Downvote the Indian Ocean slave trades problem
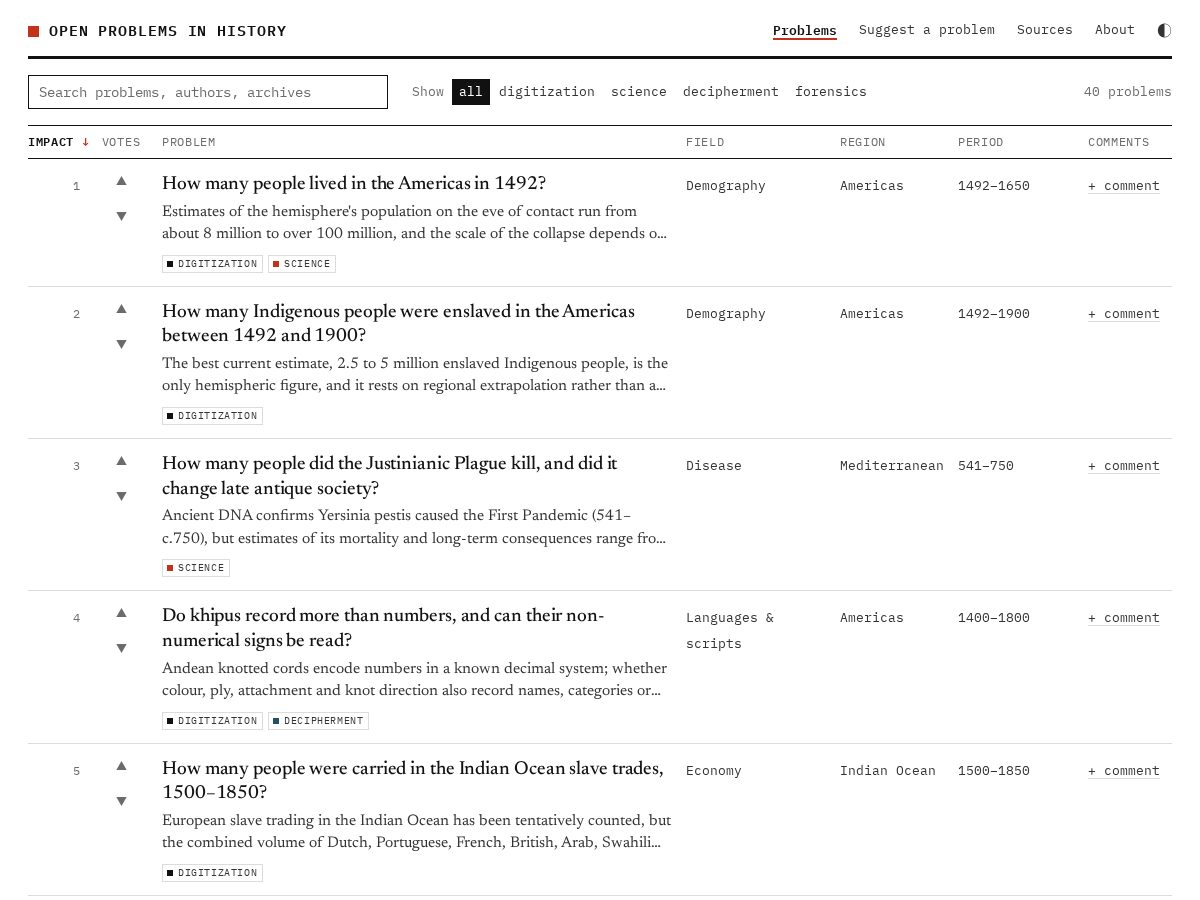 pyautogui.click(x=121, y=801)
